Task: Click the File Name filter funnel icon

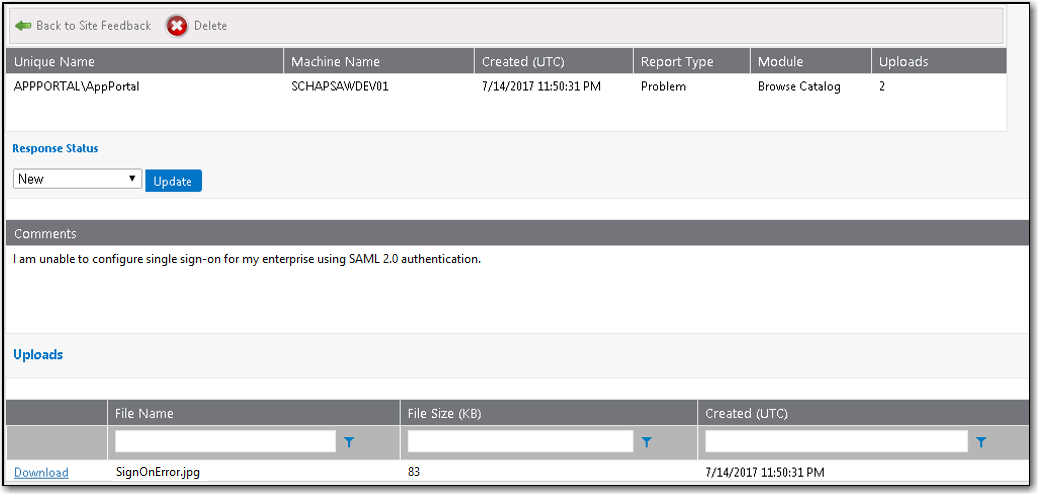Action: 349,441
